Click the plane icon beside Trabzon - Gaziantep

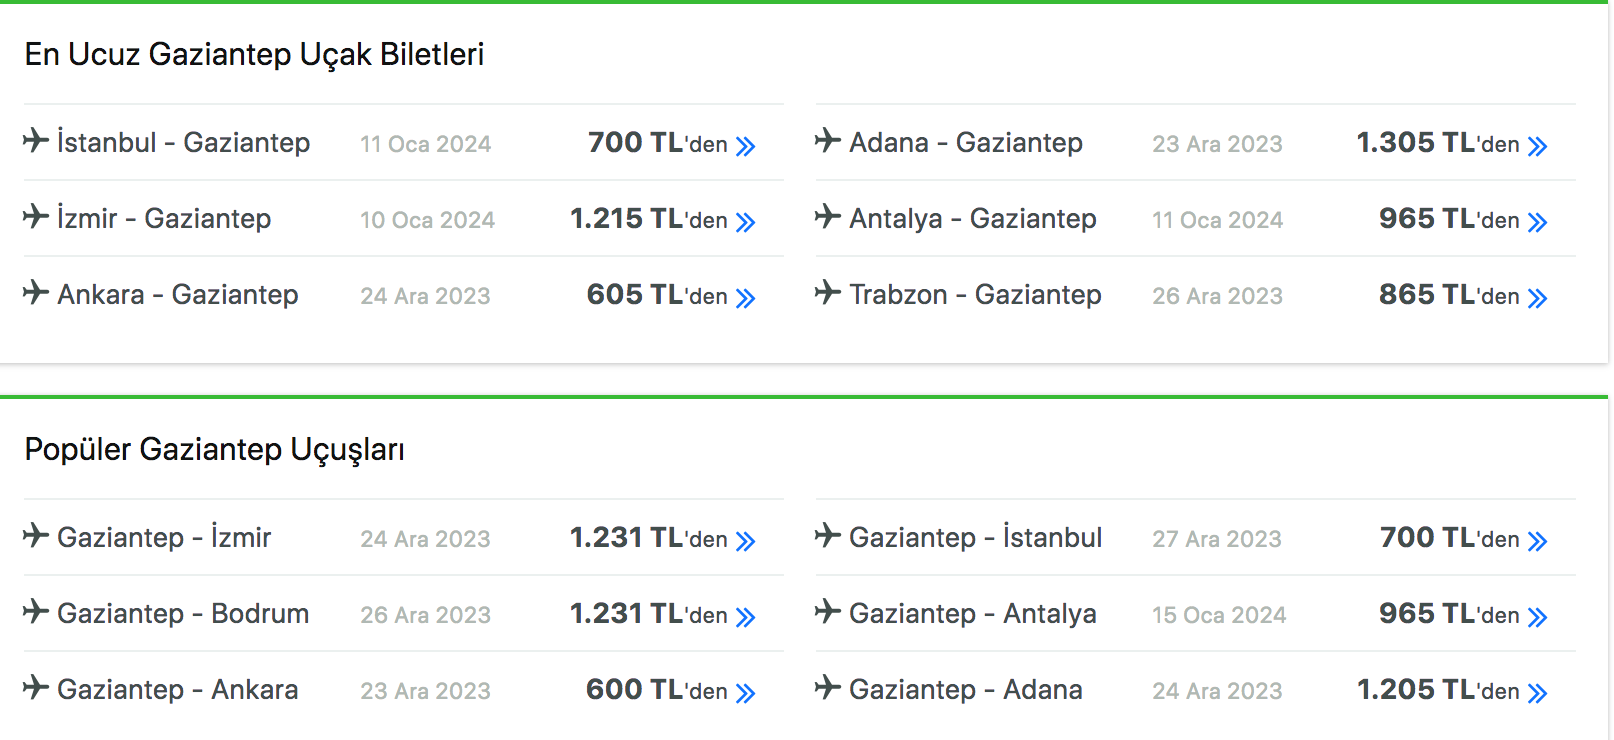coord(828,292)
